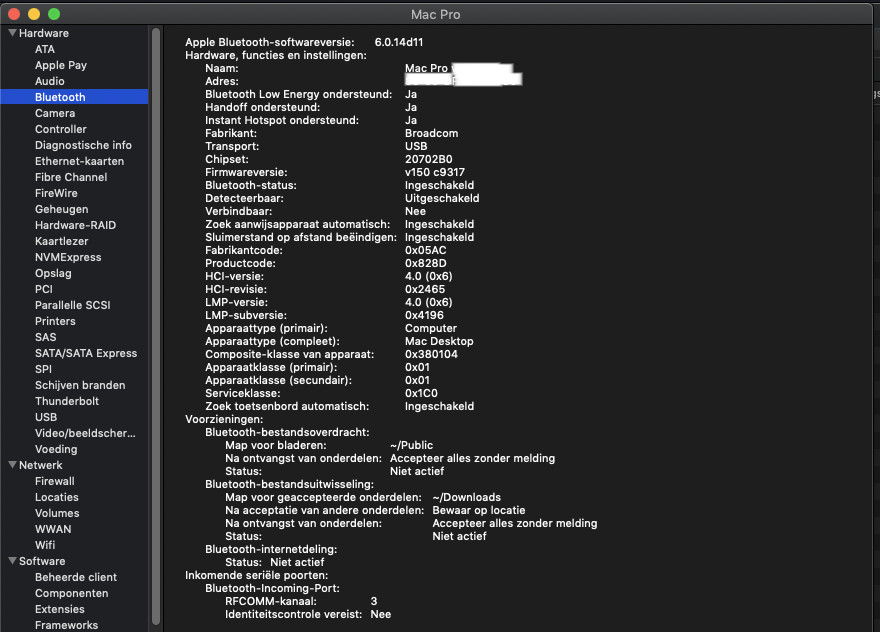Select ATA in the sidebar

coord(45,49)
